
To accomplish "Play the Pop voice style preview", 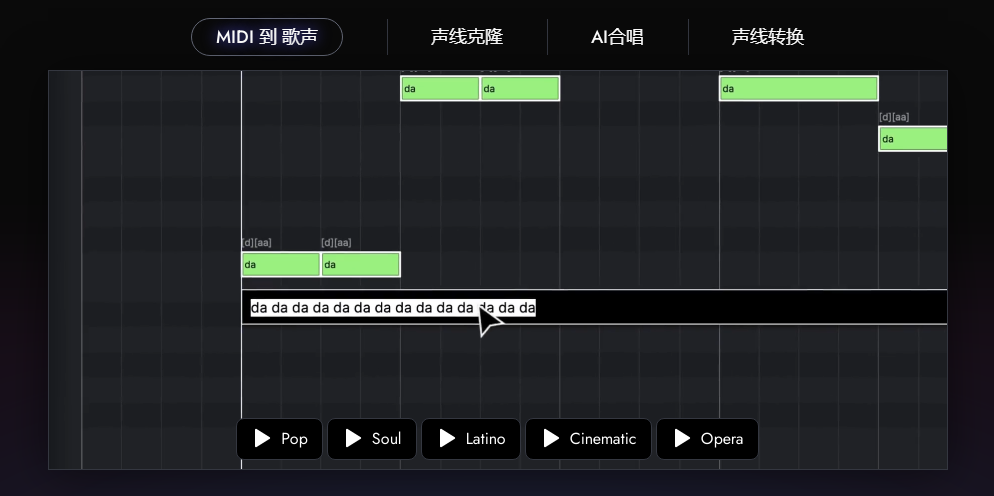I will click(x=279, y=439).
